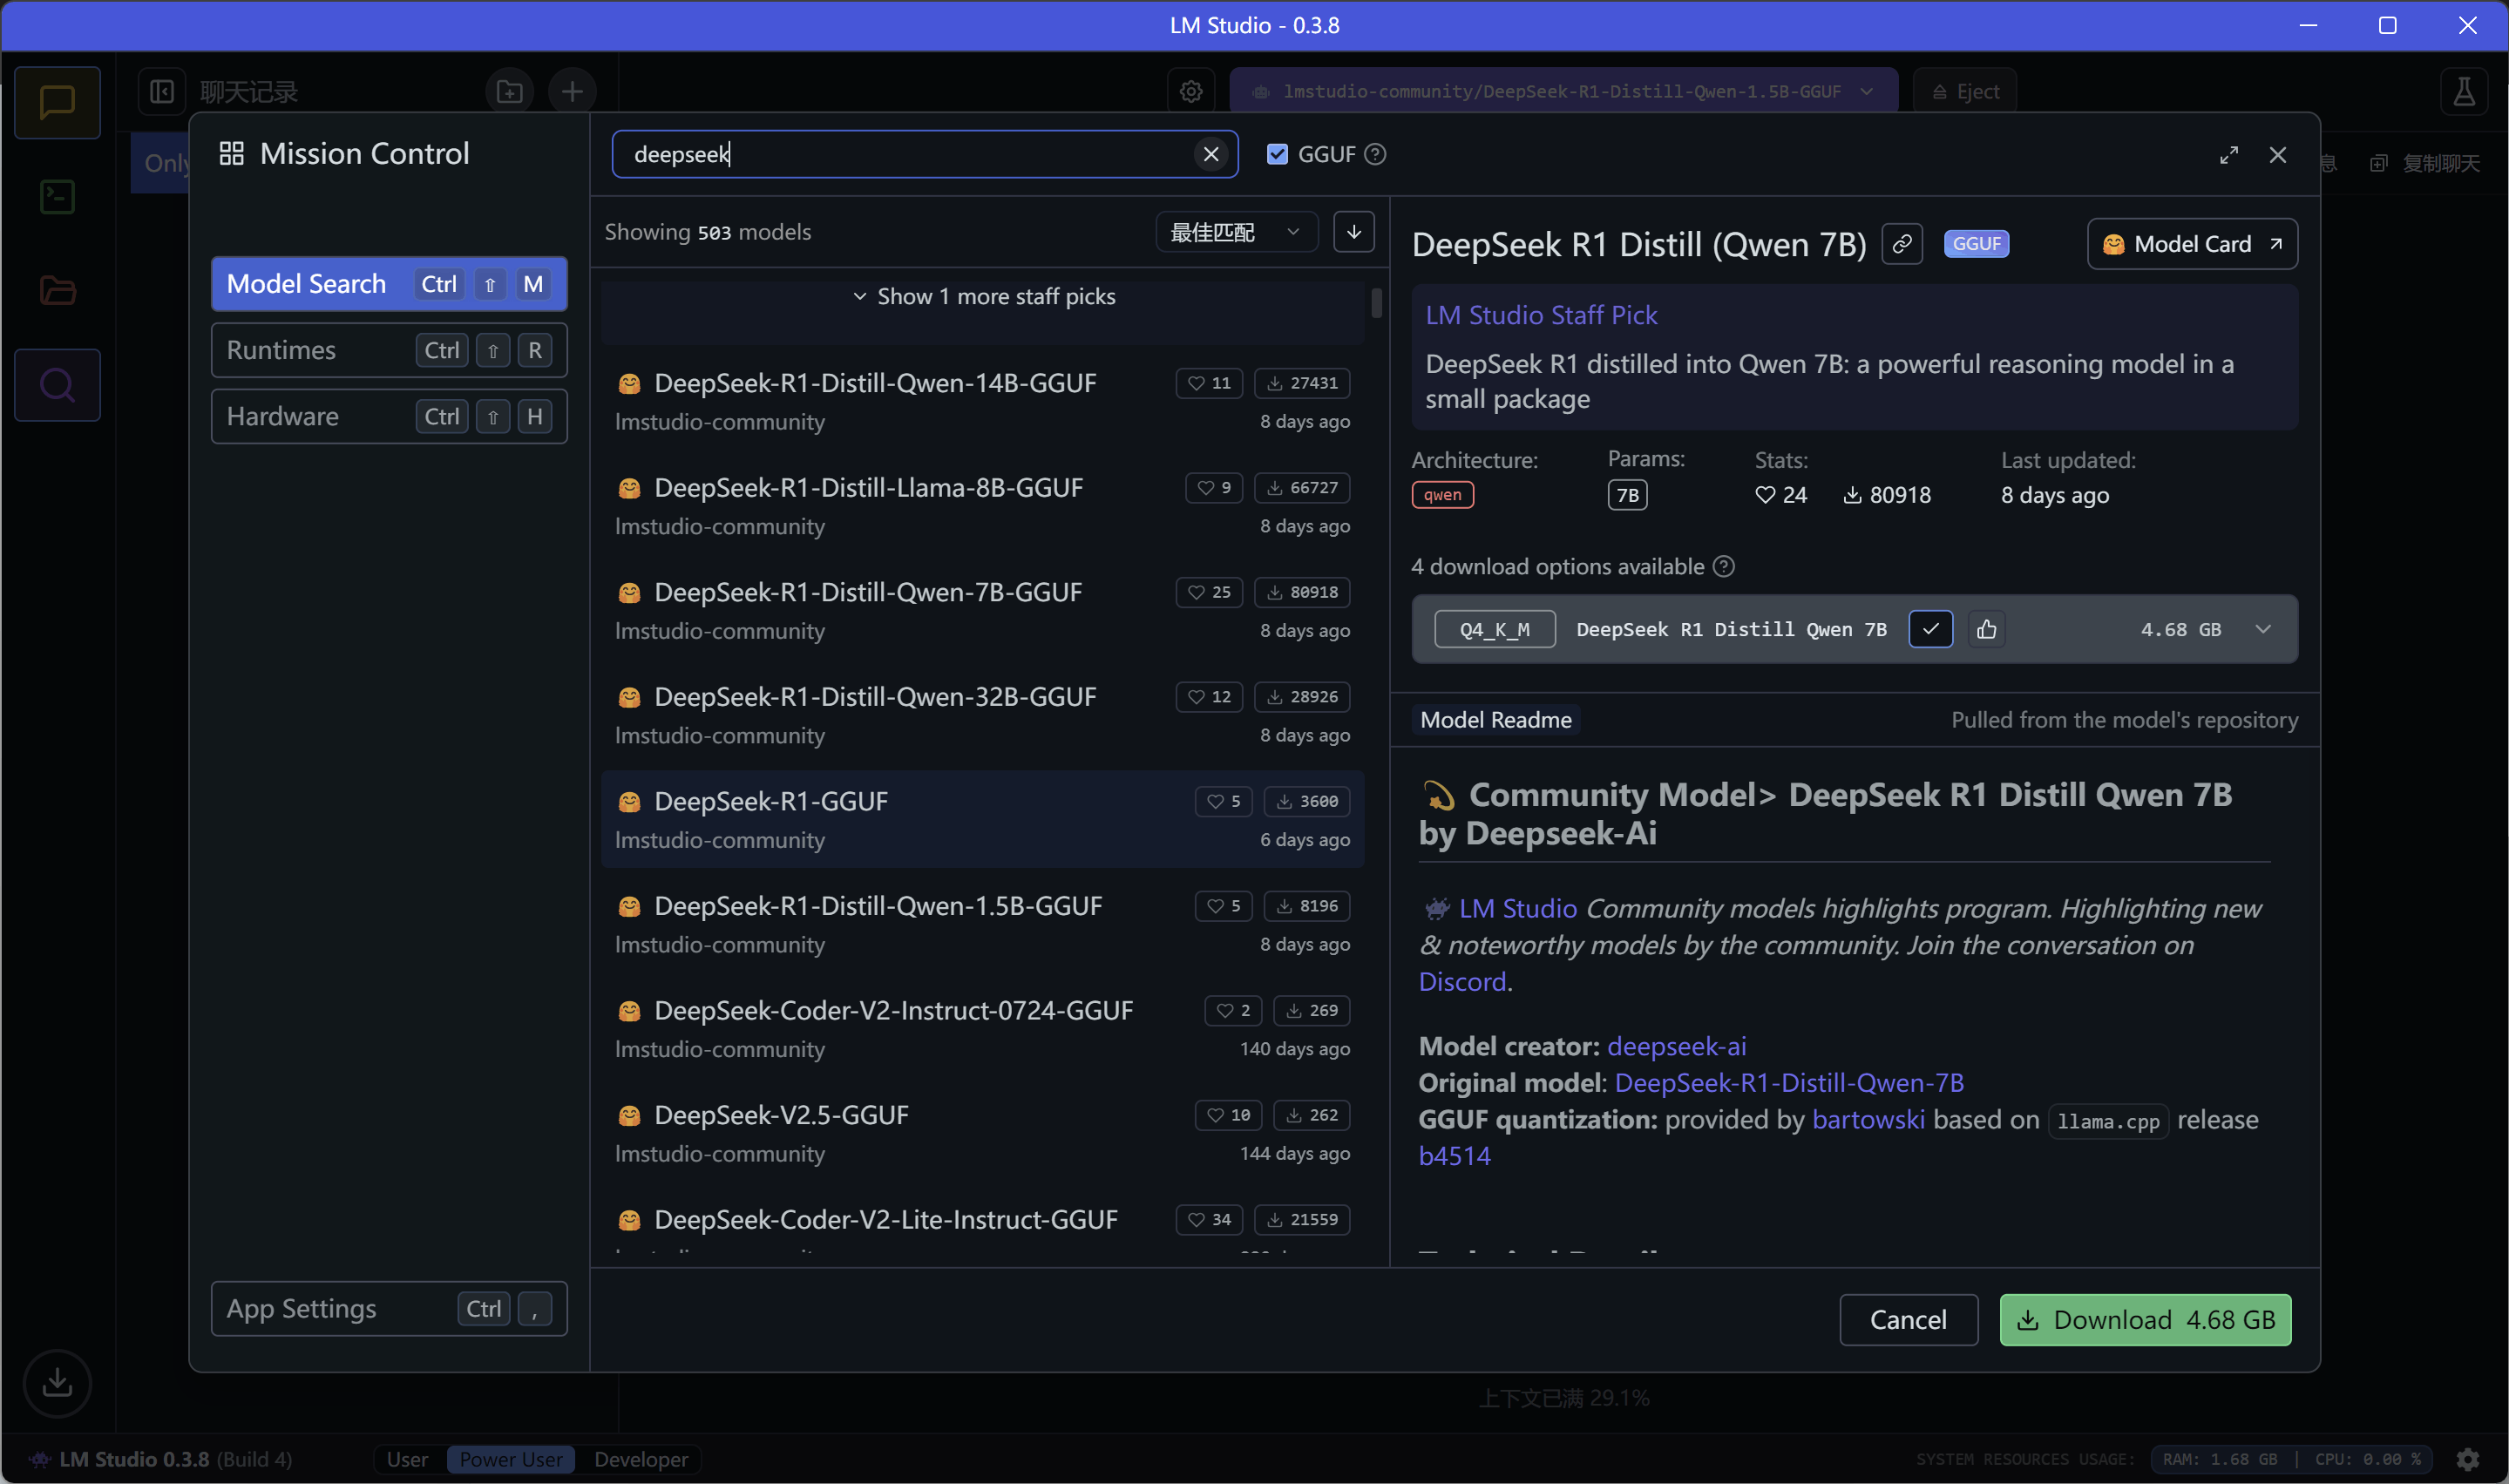
Task: Open the Chat icon in left sidebar
Action: [x=57, y=102]
